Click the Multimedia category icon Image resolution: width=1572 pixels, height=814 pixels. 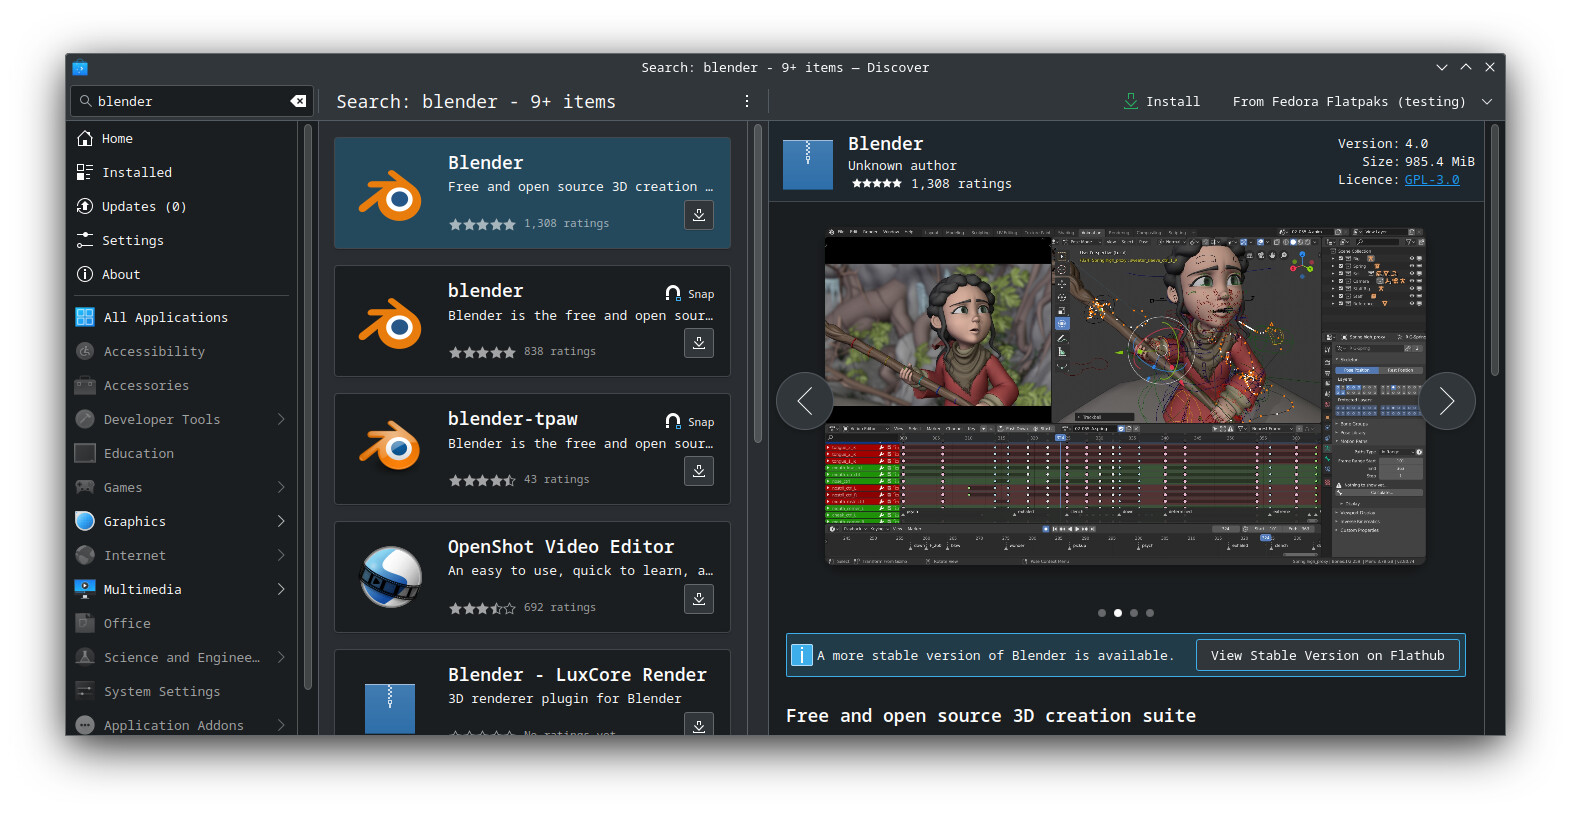85,589
